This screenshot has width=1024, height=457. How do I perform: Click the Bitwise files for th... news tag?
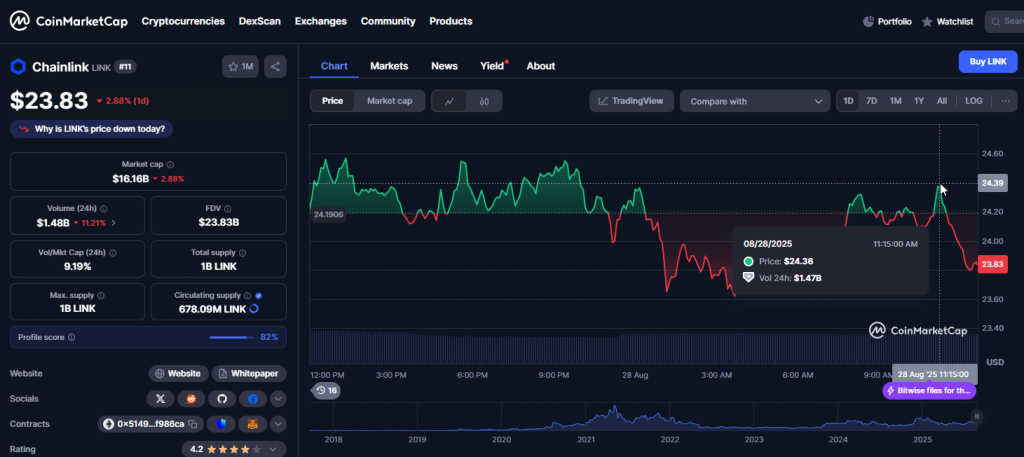coord(929,390)
